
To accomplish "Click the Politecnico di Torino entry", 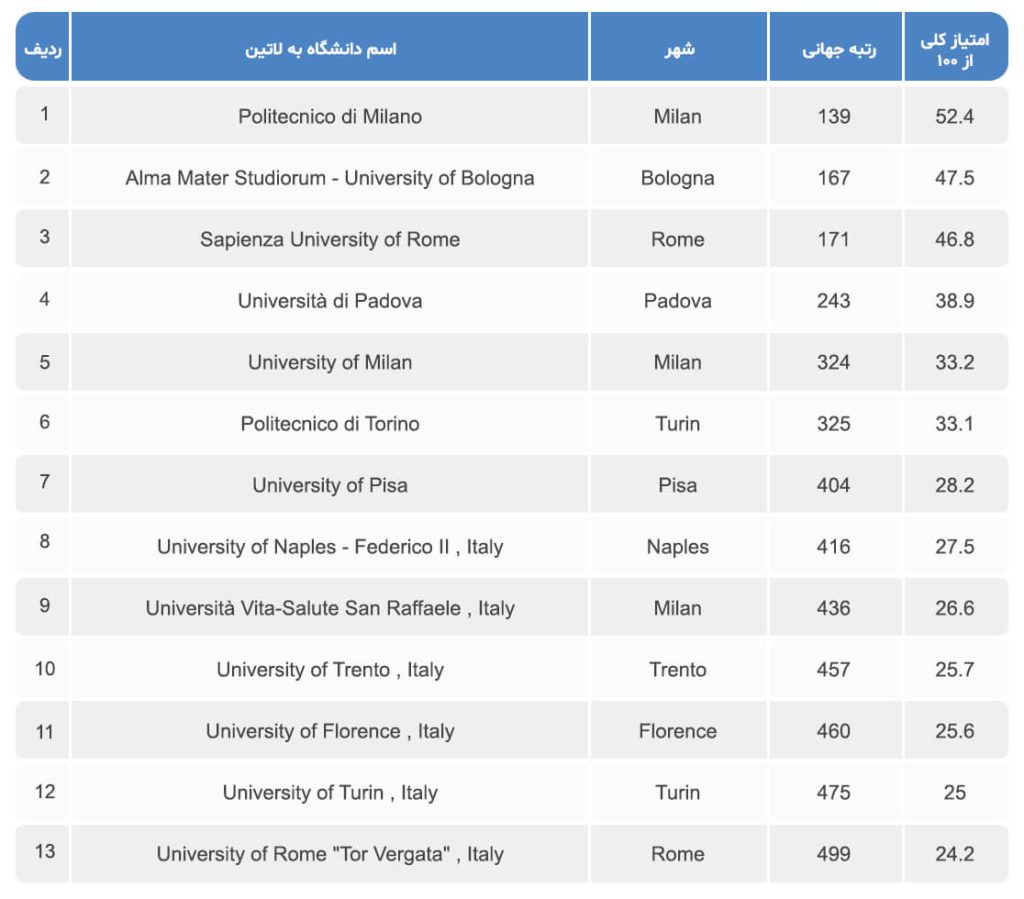I will [330, 424].
